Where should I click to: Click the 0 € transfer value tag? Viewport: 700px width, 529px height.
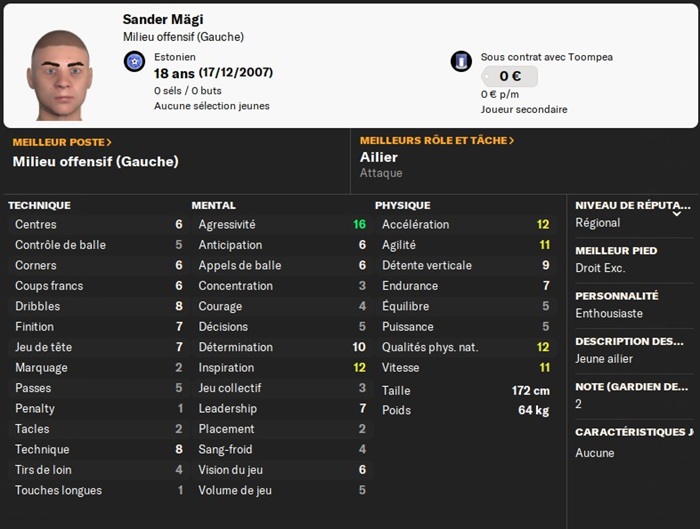click(509, 77)
